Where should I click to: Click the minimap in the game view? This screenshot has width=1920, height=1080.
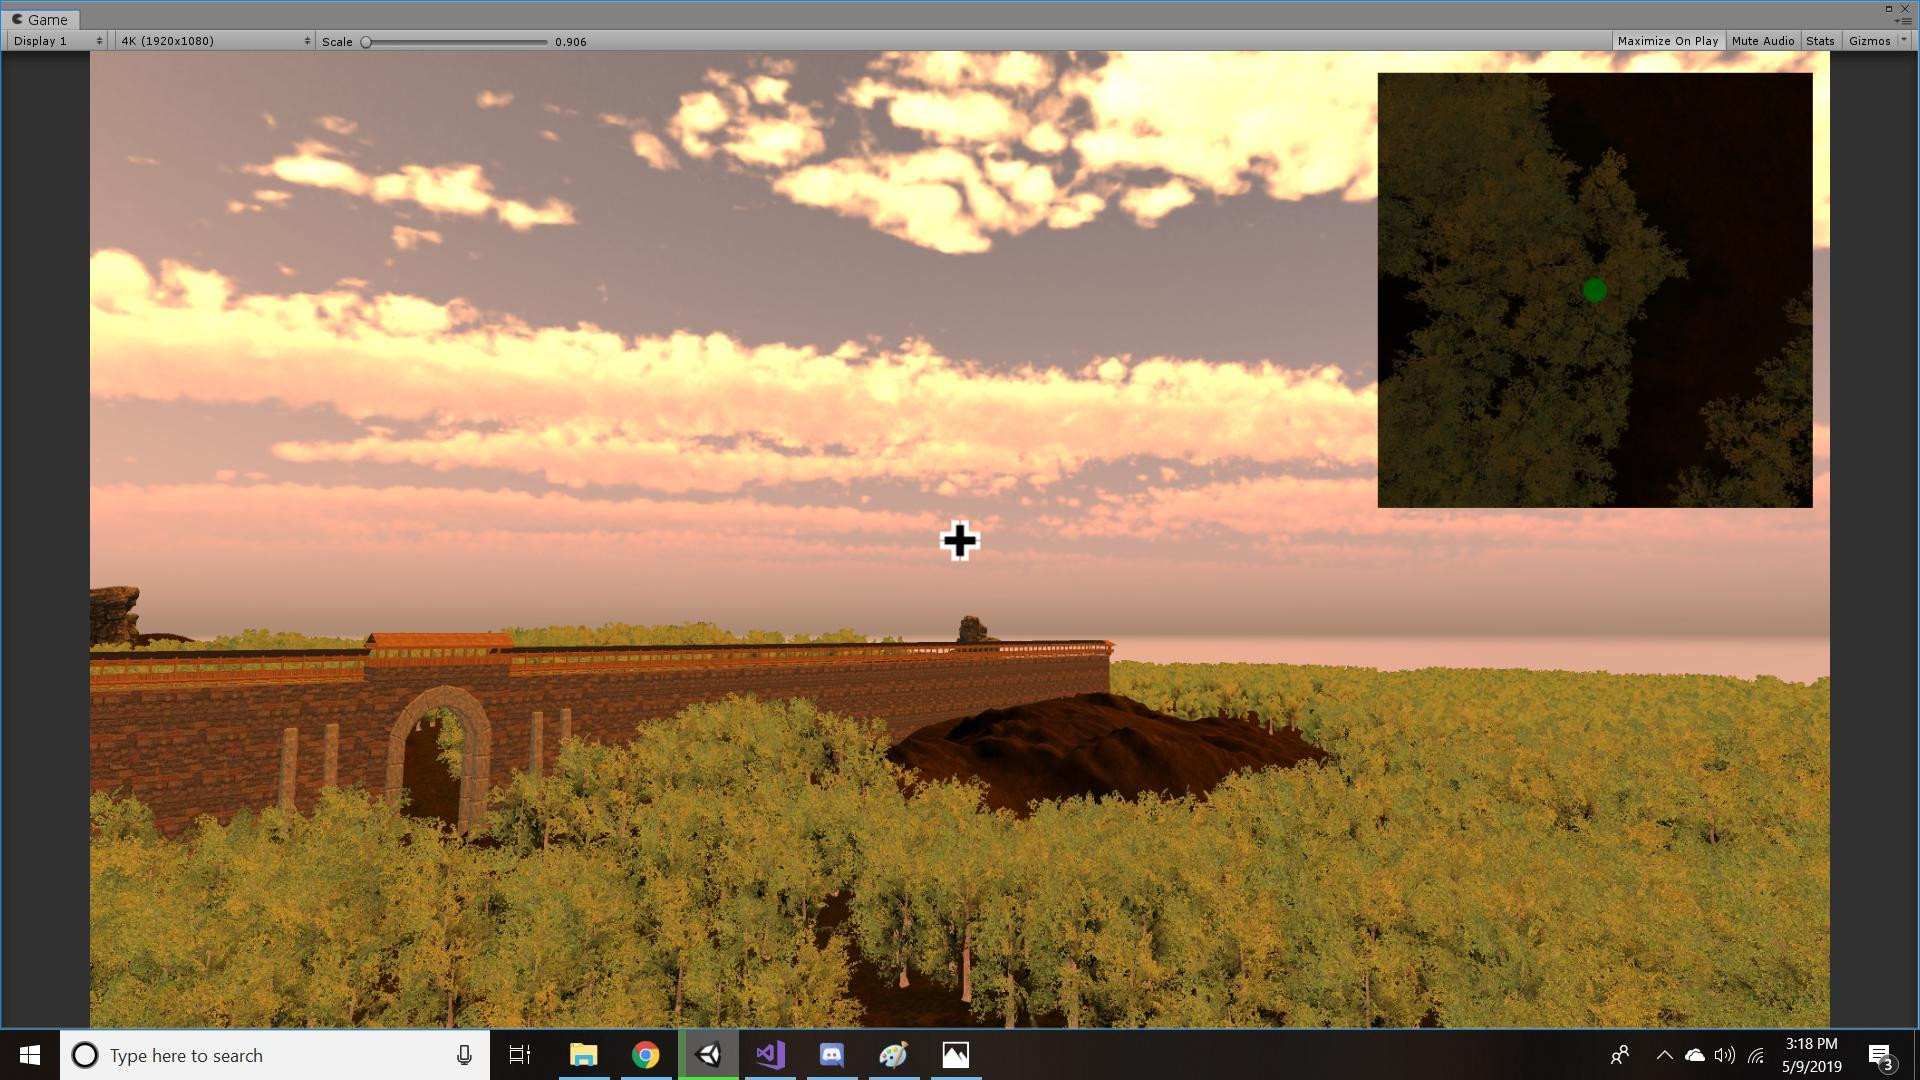(1594, 290)
